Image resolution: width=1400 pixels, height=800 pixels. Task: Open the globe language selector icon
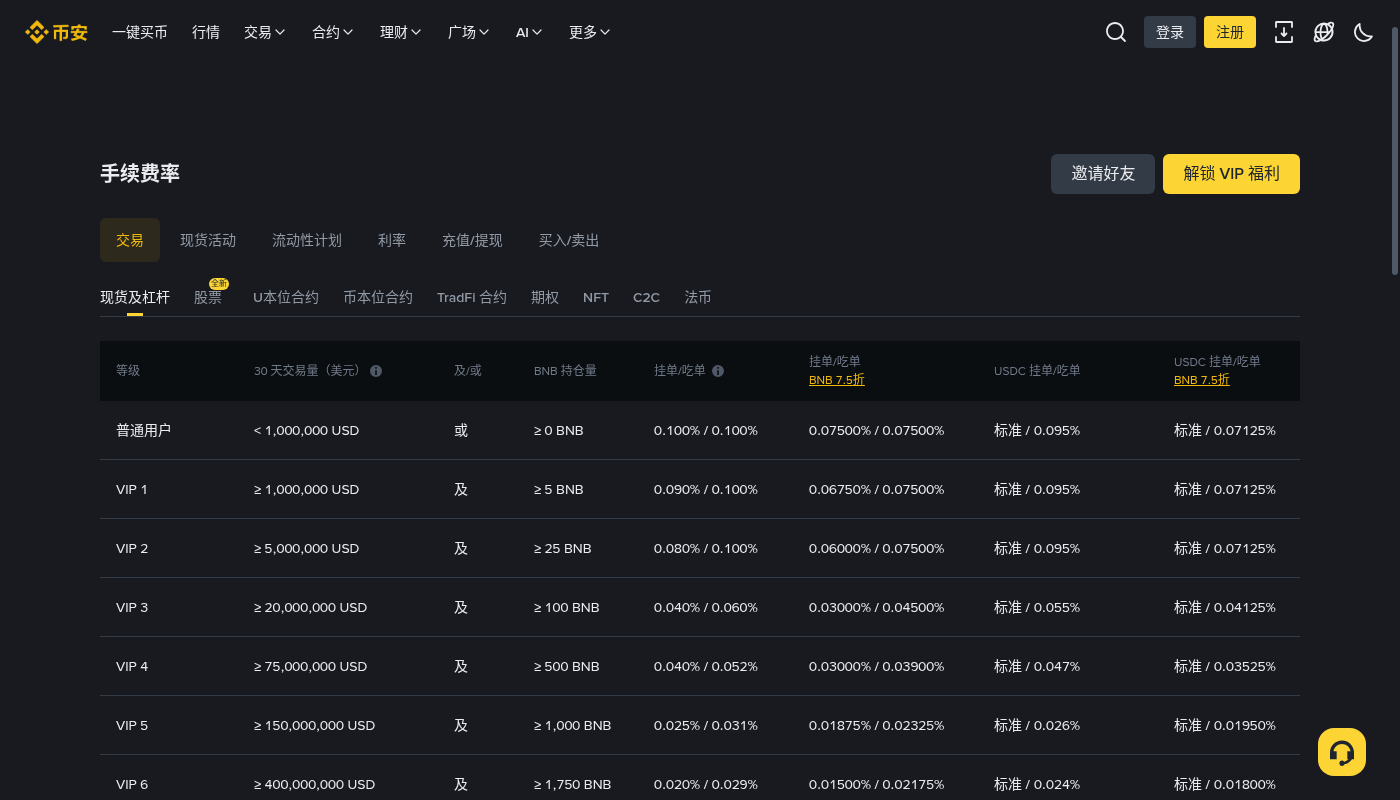1324,32
